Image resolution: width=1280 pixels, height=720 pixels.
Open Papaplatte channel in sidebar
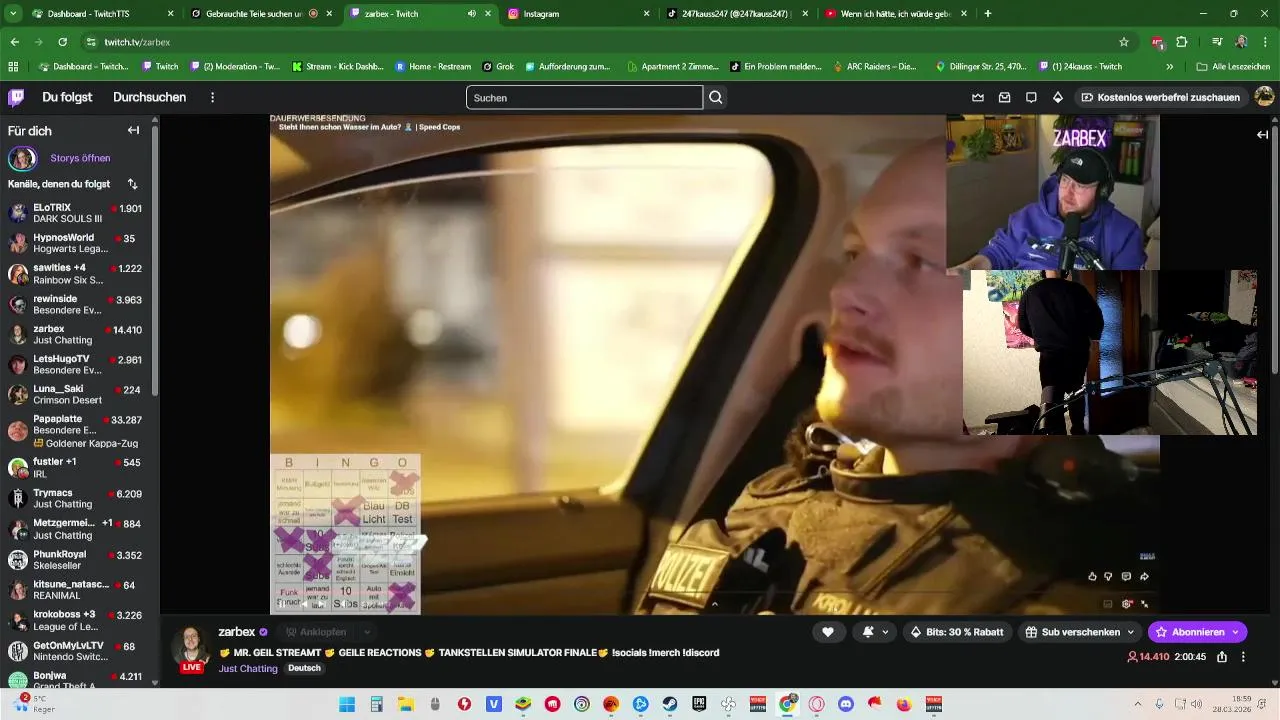(x=75, y=431)
